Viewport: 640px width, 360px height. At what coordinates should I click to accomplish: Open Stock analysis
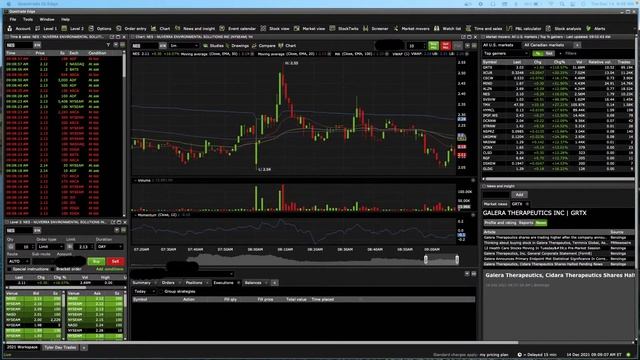[563, 29]
